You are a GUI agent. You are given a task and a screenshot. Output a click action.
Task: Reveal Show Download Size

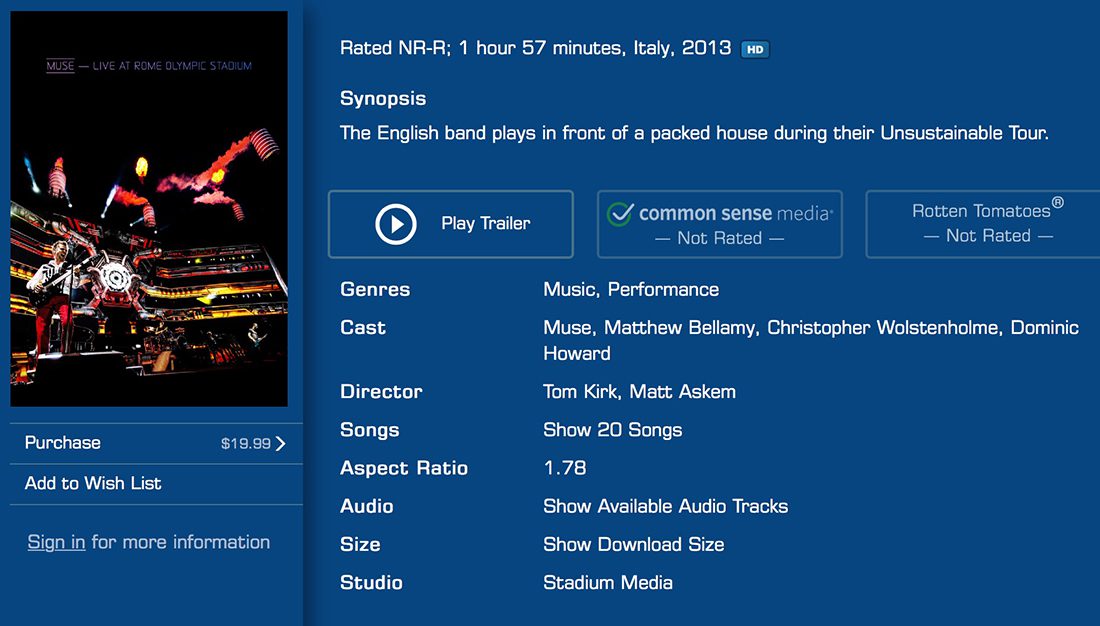pos(633,544)
